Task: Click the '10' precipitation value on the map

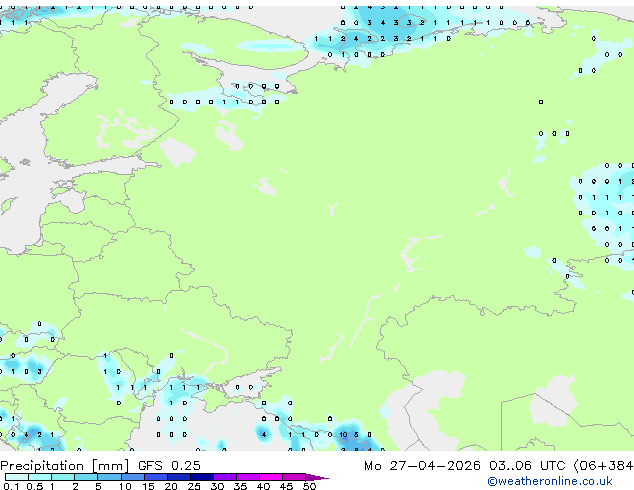Action: [x=343, y=435]
